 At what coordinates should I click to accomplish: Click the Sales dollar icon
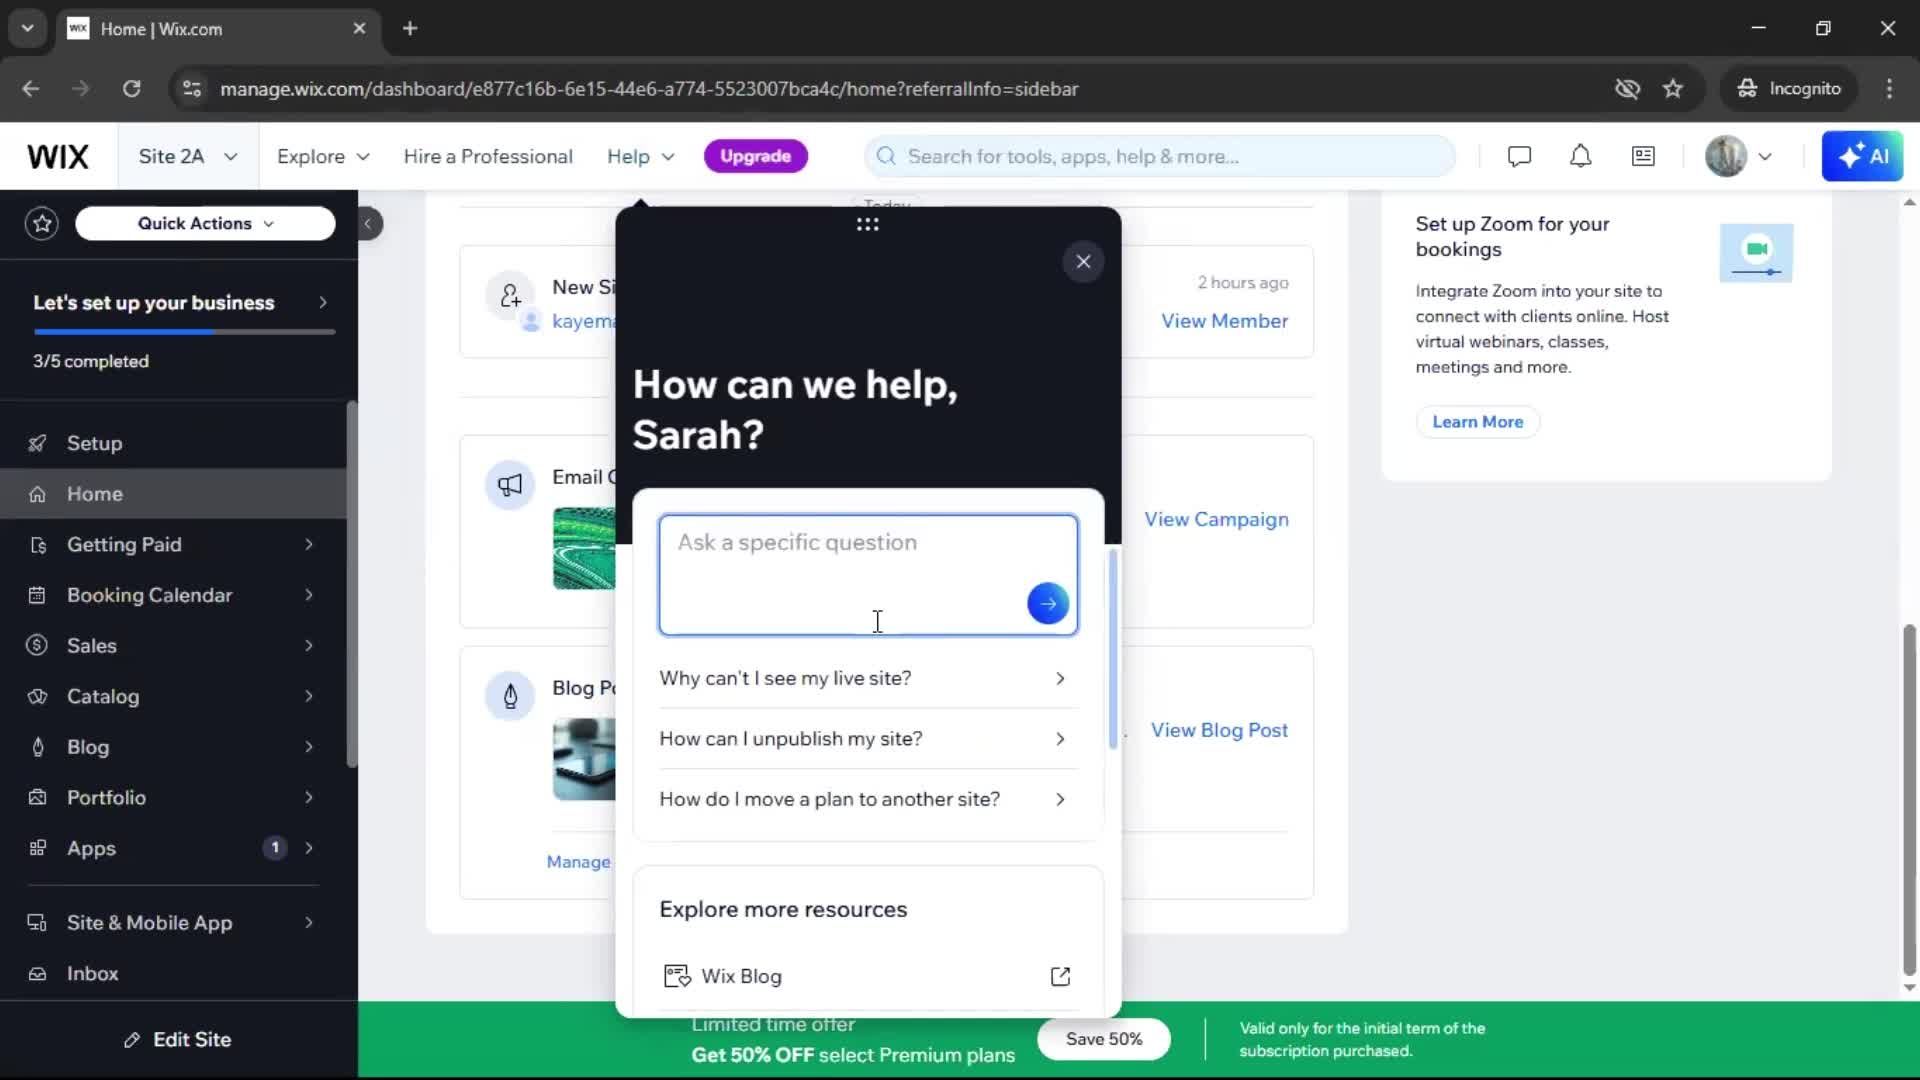(37, 646)
